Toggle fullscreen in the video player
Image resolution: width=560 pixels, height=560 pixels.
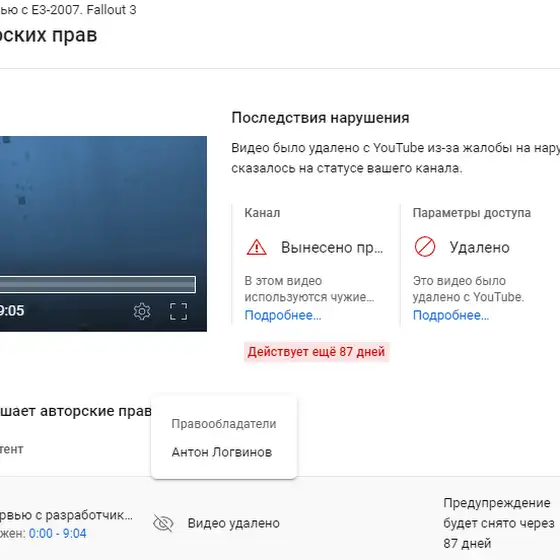coord(178,311)
